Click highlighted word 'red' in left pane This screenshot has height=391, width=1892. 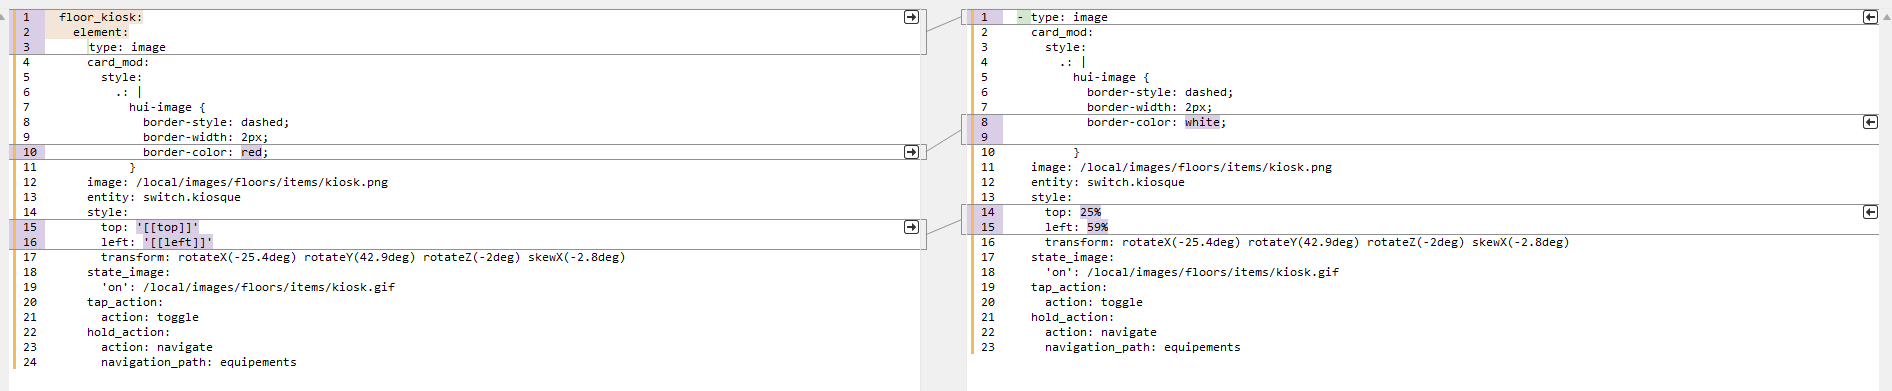(251, 152)
